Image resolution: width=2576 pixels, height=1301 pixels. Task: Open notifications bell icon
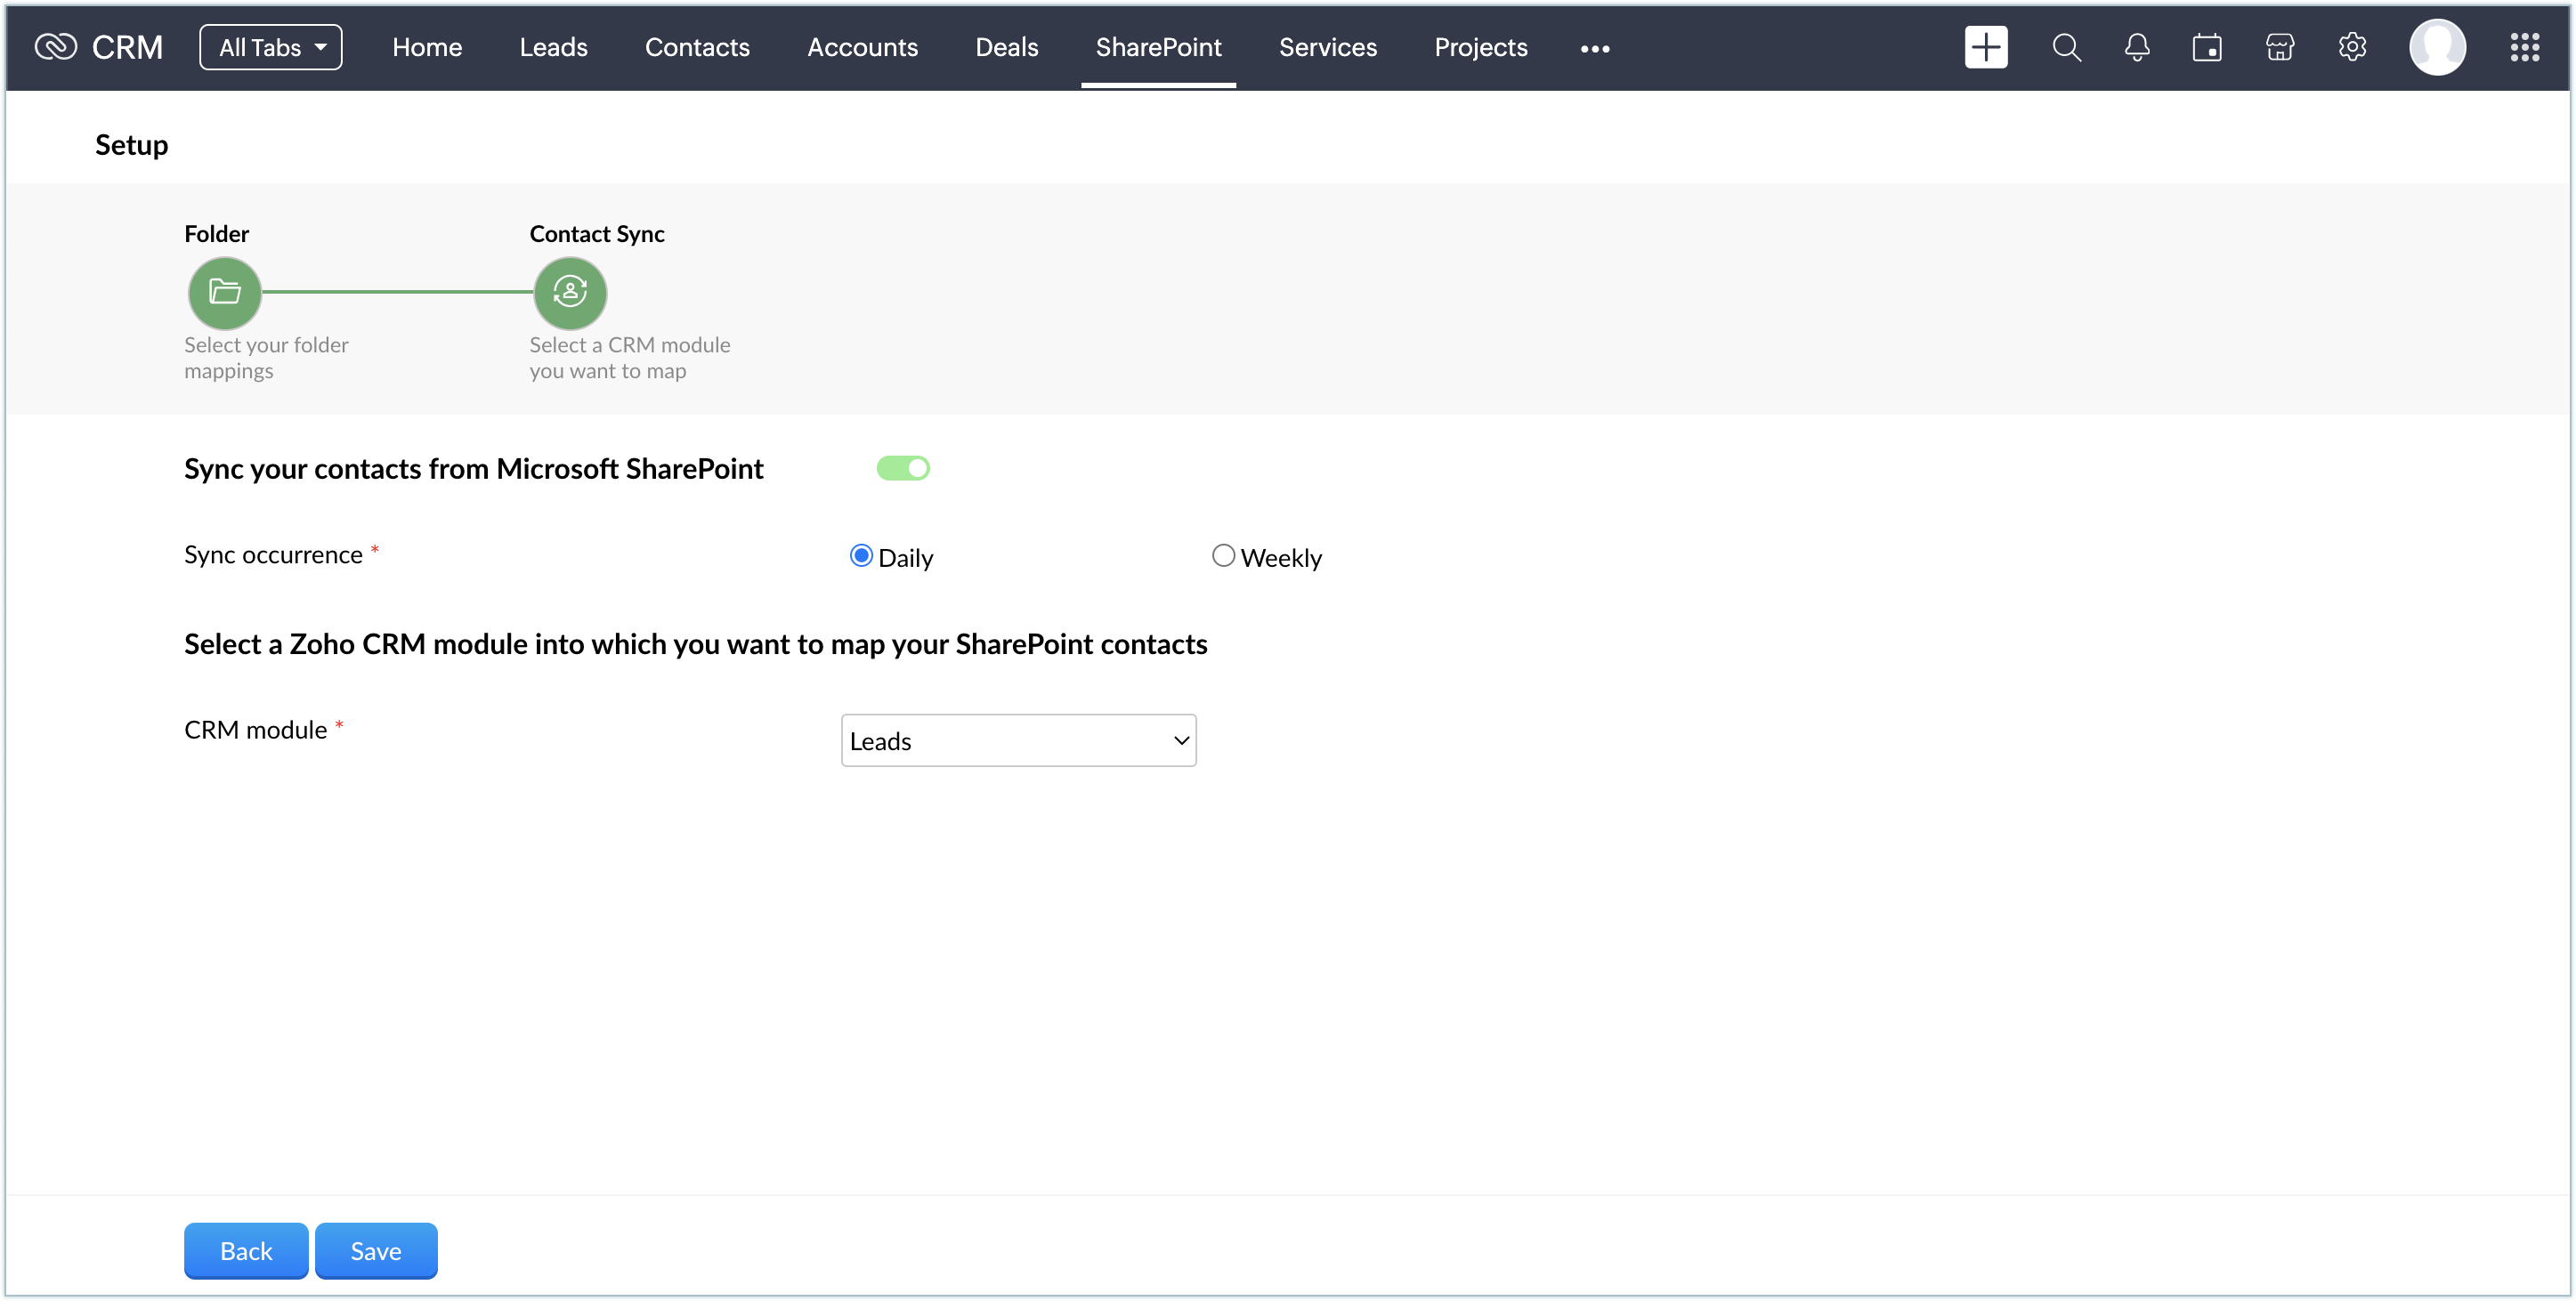click(2137, 47)
